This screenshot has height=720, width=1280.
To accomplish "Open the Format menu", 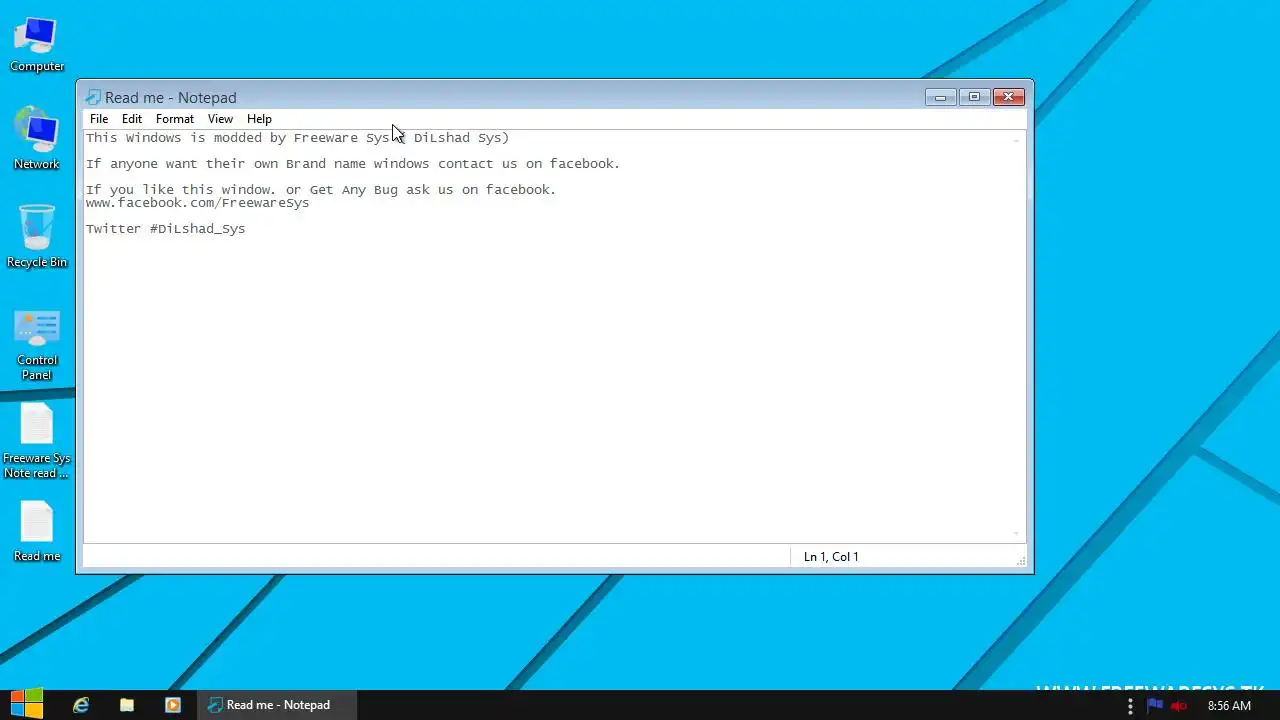I will [175, 118].
